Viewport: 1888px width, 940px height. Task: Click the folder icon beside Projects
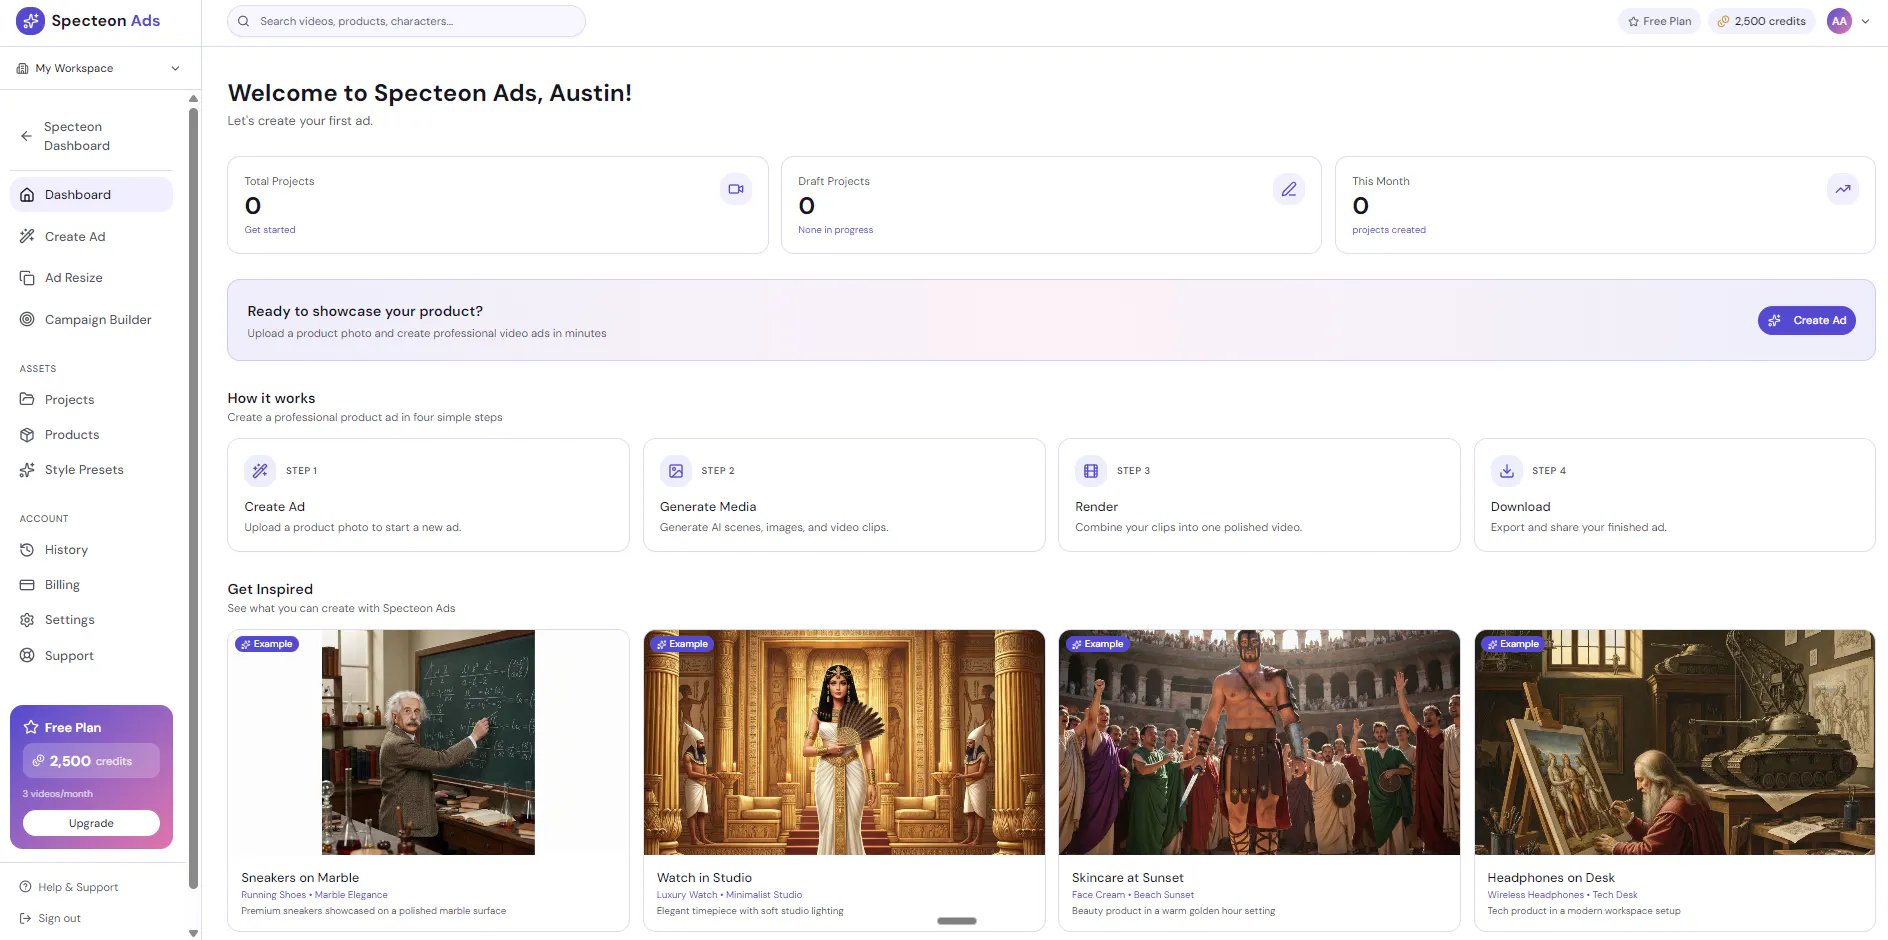(27, 400)
